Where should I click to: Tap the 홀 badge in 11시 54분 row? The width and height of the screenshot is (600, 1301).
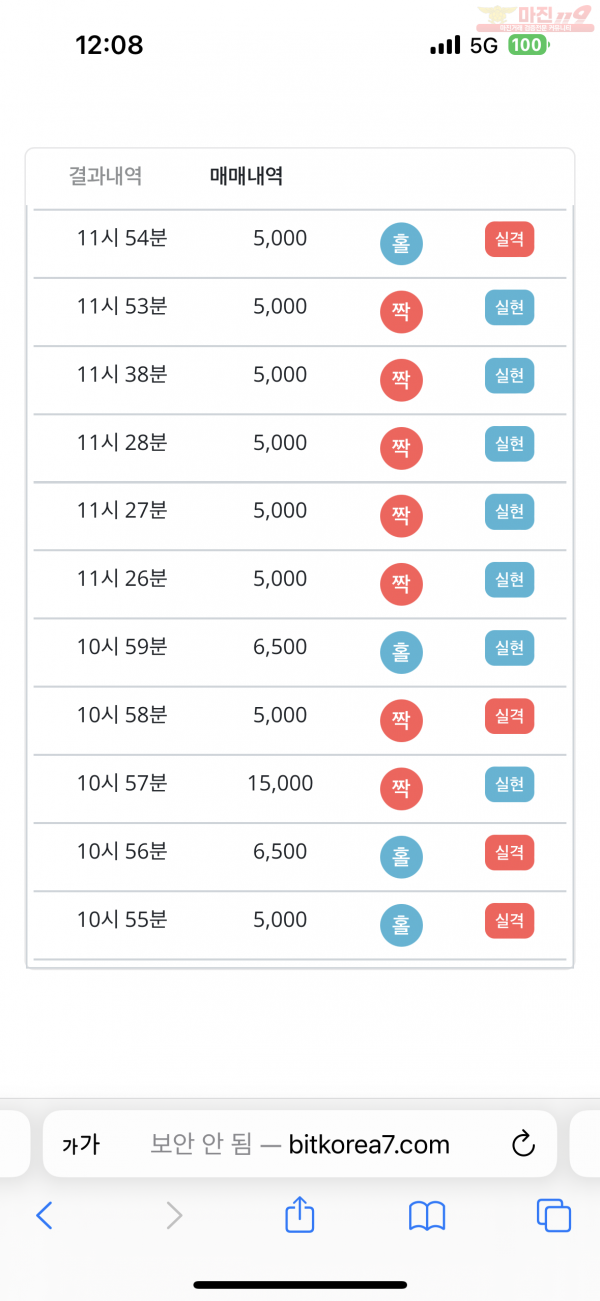click(x=401, y=244)
